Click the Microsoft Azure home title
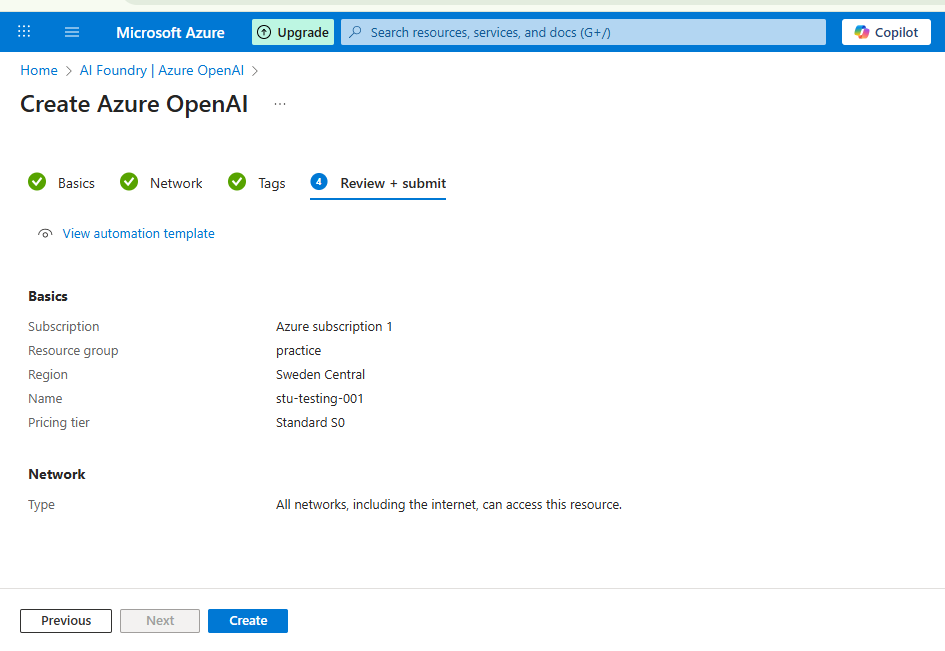The image size is (945, 651). 170,33
